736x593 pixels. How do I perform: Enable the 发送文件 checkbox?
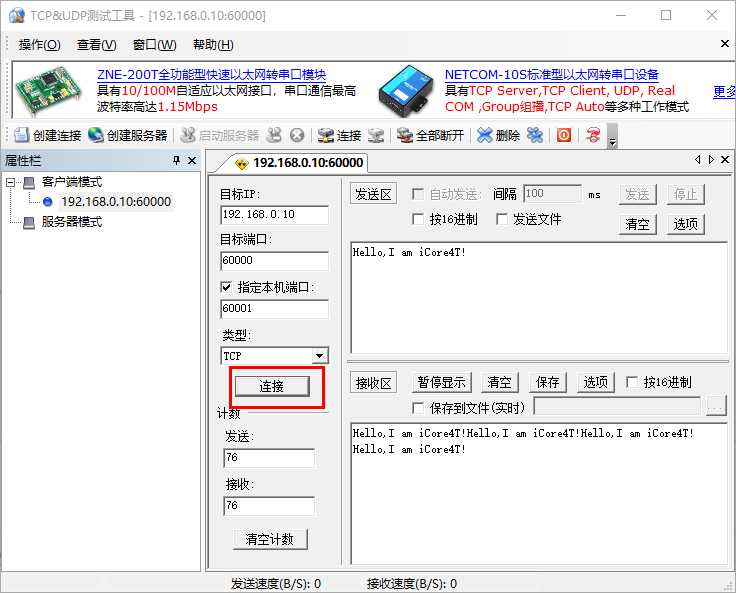coord(504,219)
